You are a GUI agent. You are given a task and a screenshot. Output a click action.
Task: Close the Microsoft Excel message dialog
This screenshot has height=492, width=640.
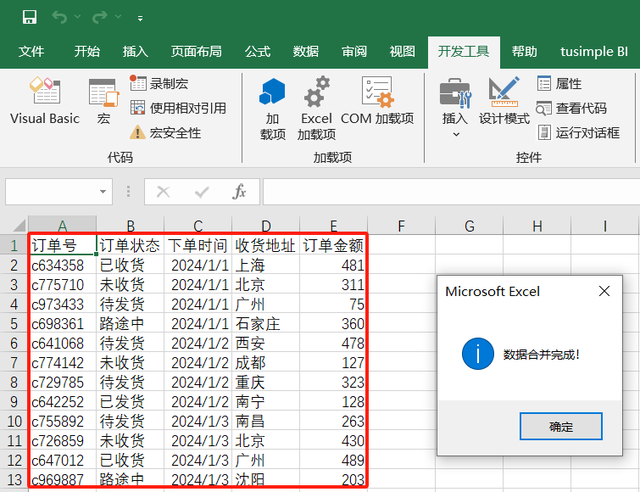pyautogui.click(x=604, y=291)
